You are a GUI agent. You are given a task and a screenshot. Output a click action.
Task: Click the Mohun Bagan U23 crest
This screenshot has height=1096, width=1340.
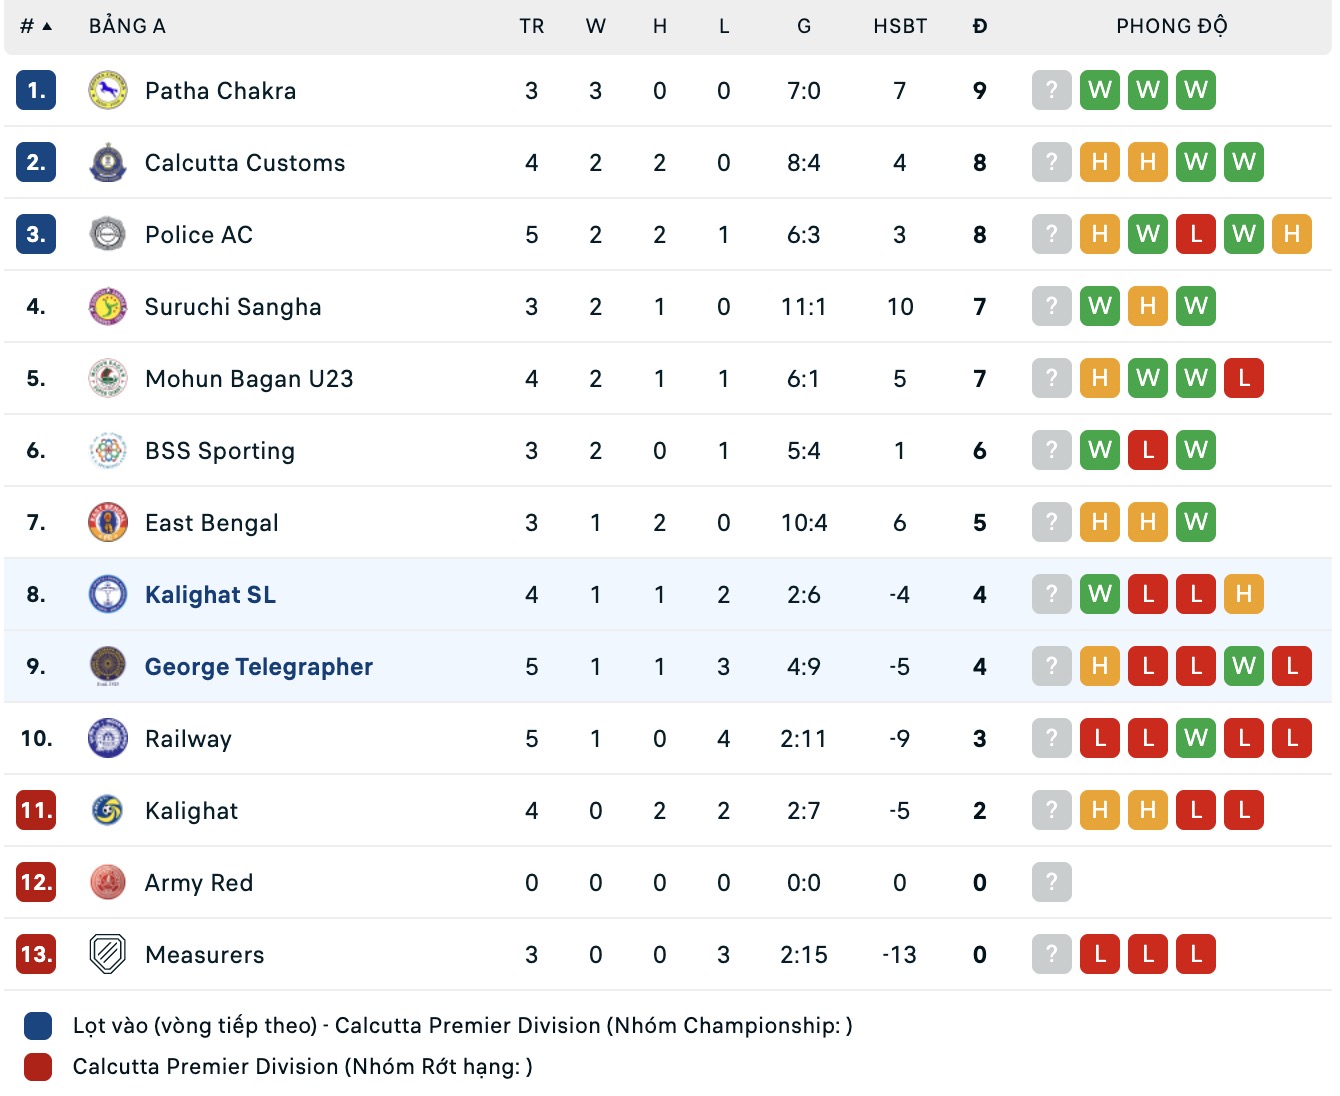(x=107, y=379)
